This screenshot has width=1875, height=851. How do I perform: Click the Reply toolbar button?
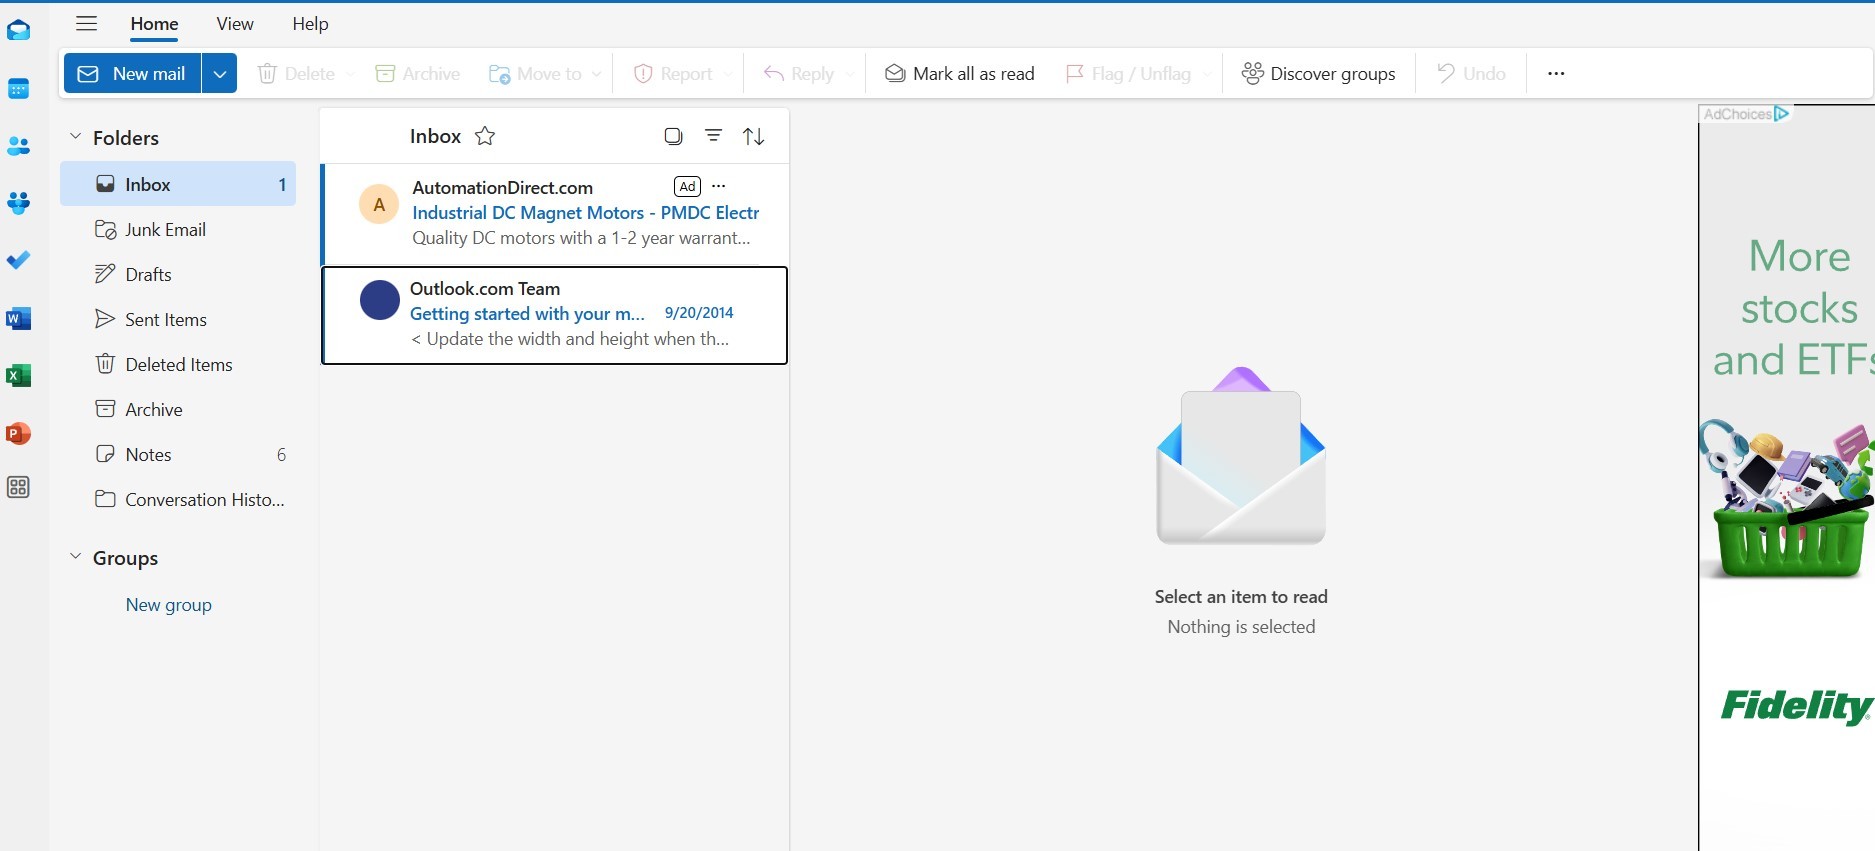point(798,73)
